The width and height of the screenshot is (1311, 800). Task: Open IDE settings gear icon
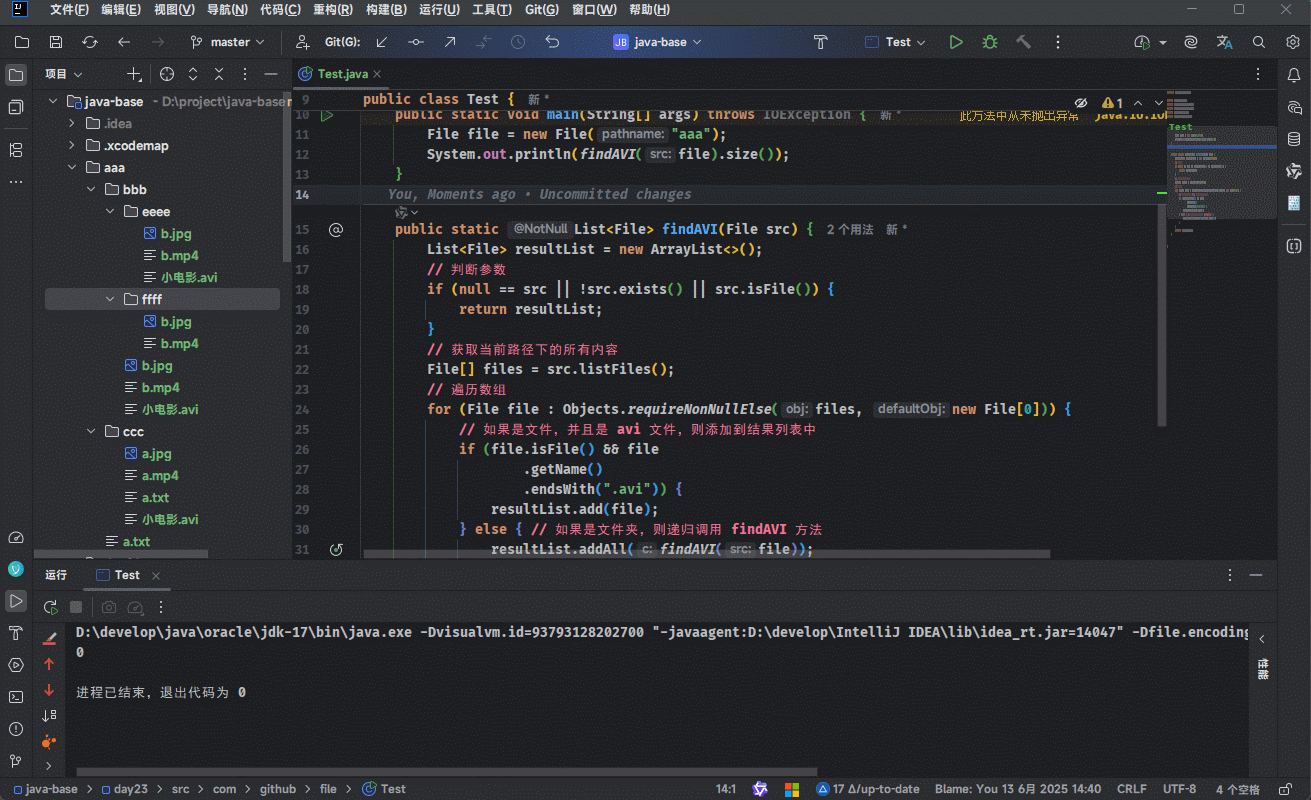coord(1292,42)
